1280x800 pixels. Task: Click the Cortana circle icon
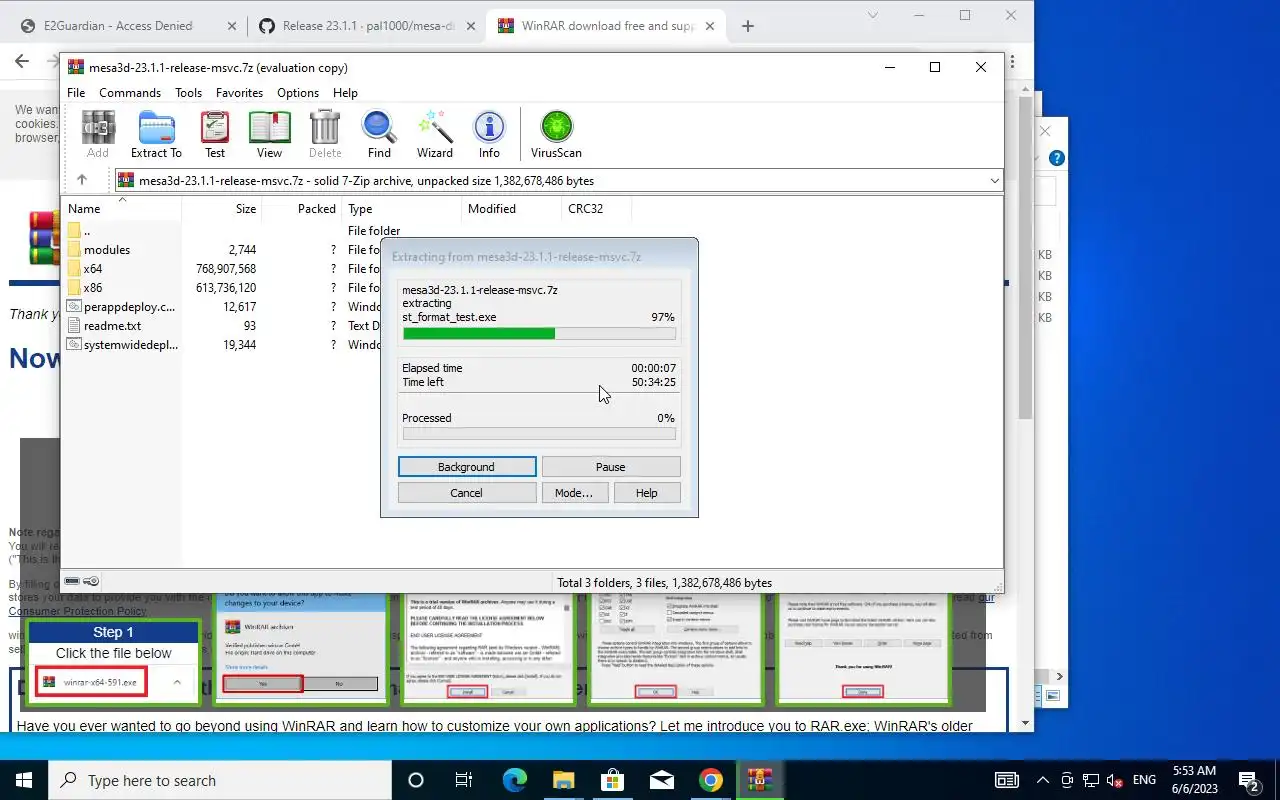[x=416, y=780]
